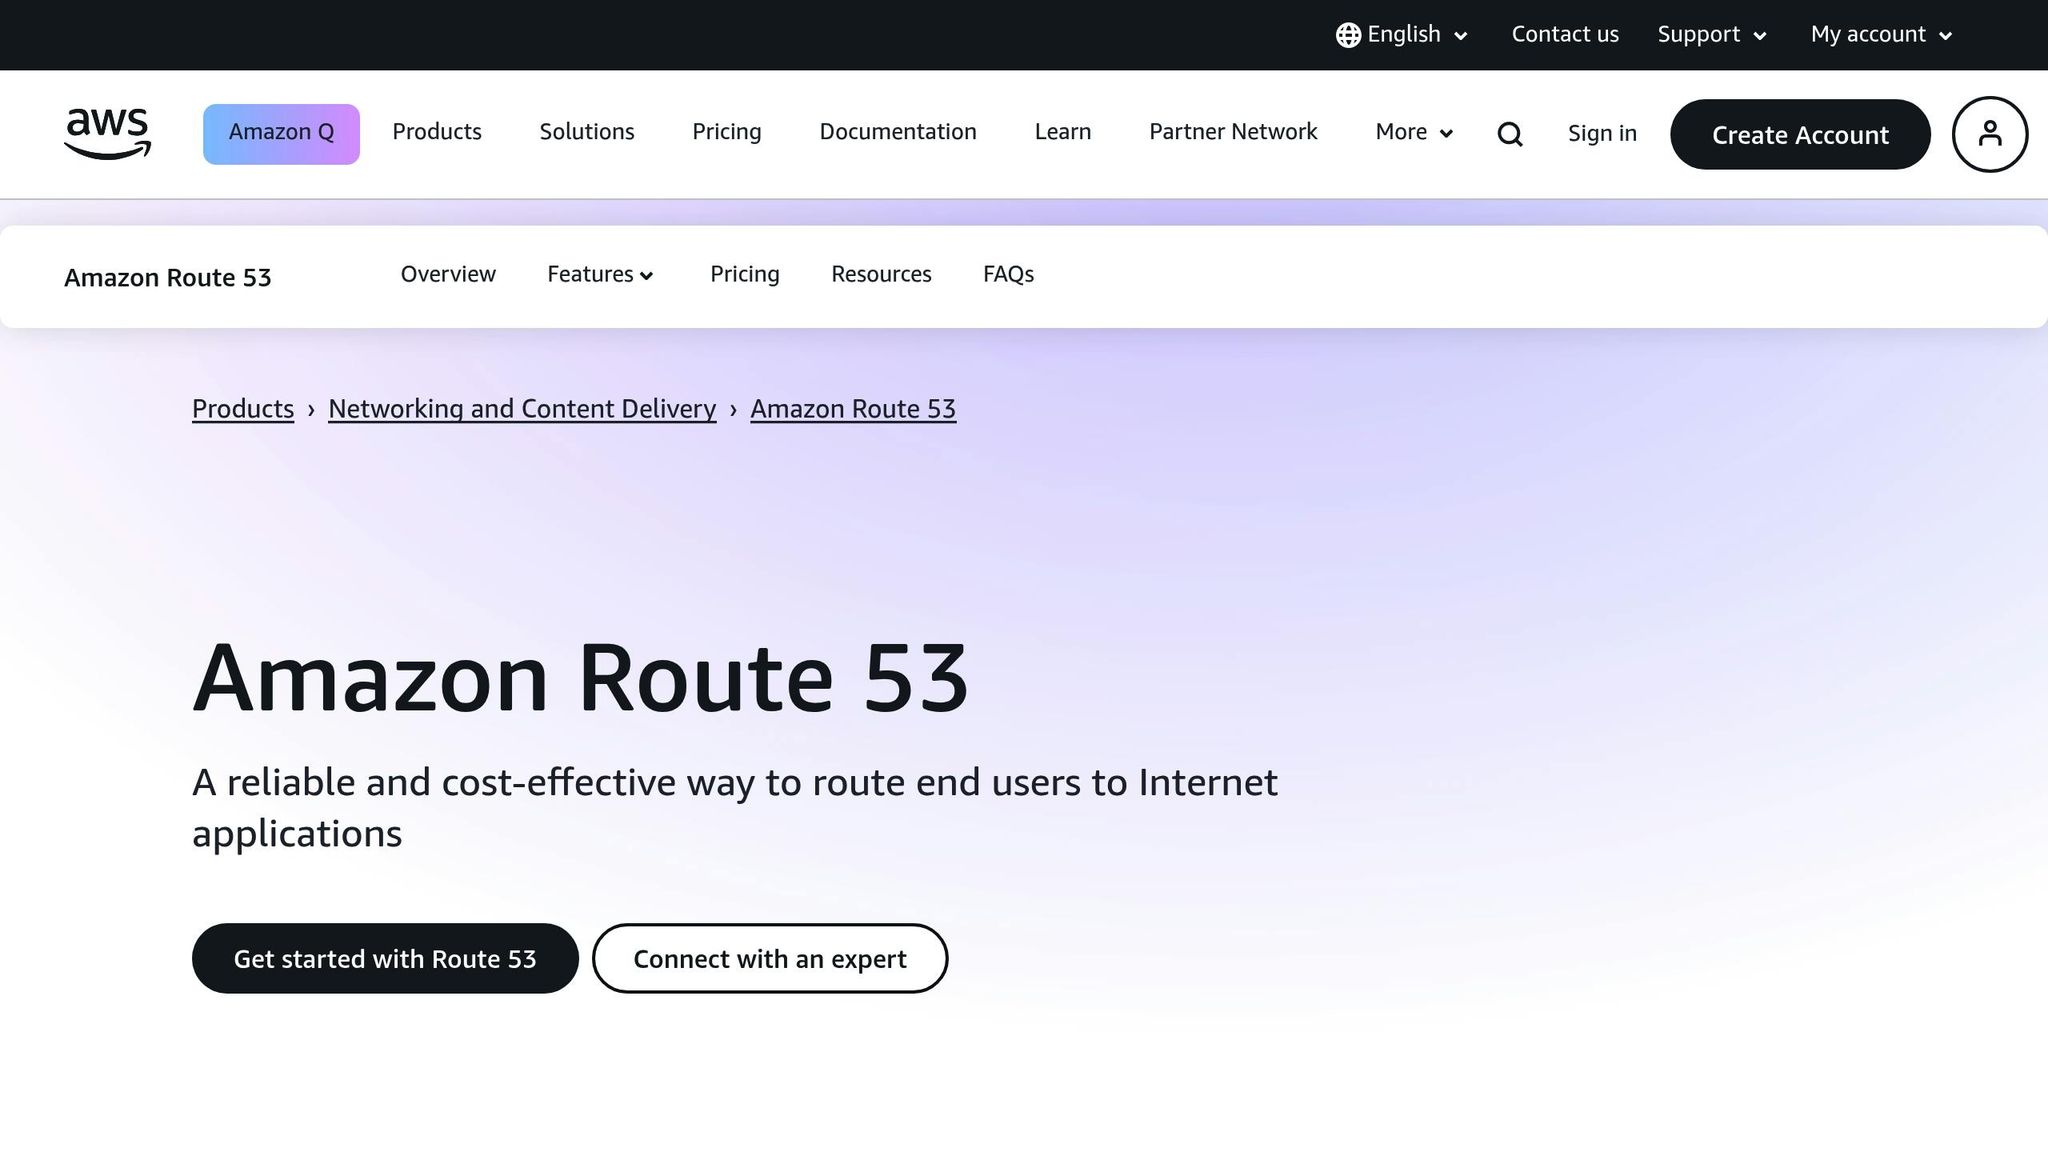
Task: Click the user profile avatar icon
Action: [1990, 134]
